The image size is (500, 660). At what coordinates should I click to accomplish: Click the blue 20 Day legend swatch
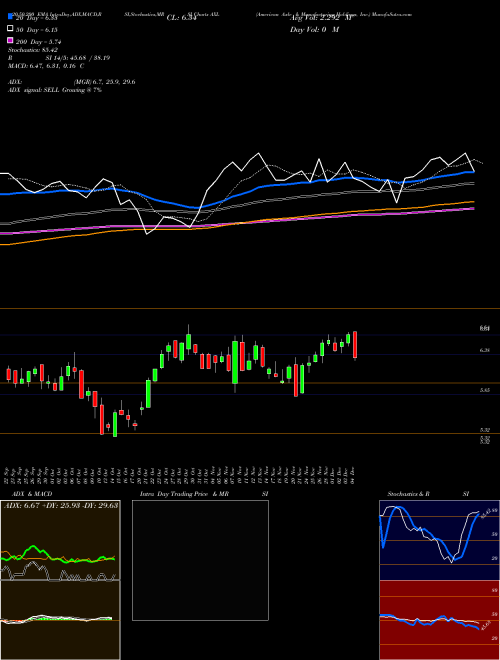click(x=10, y=17)
